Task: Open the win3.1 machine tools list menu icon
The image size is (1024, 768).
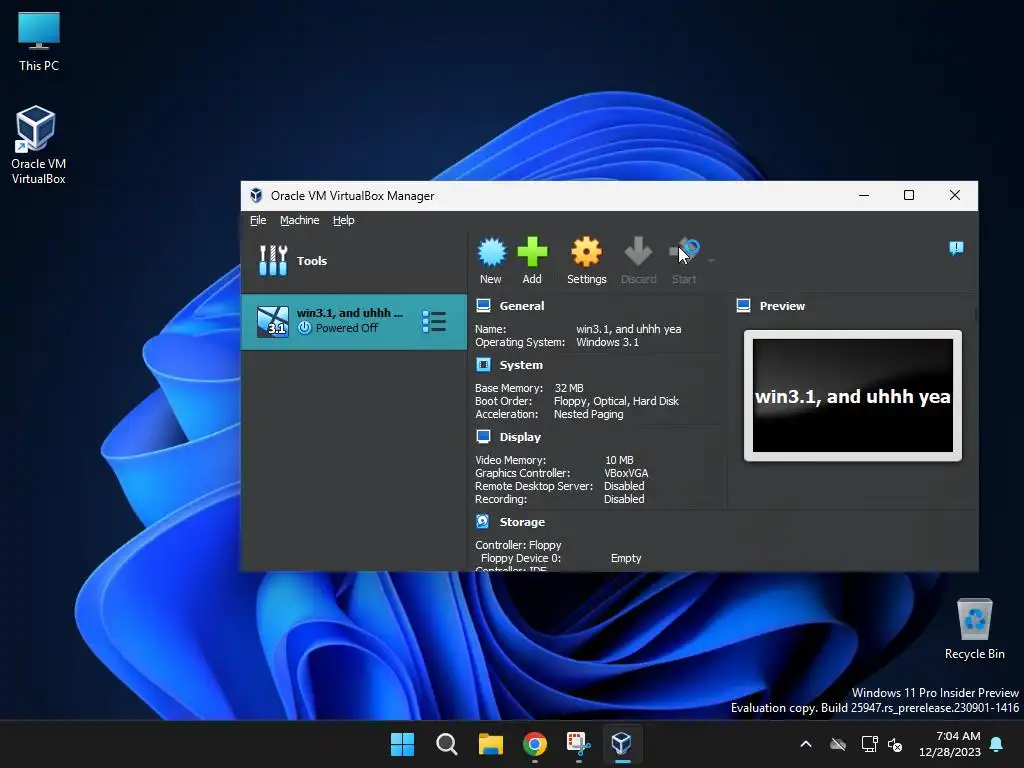Action: tap(434, 321)
